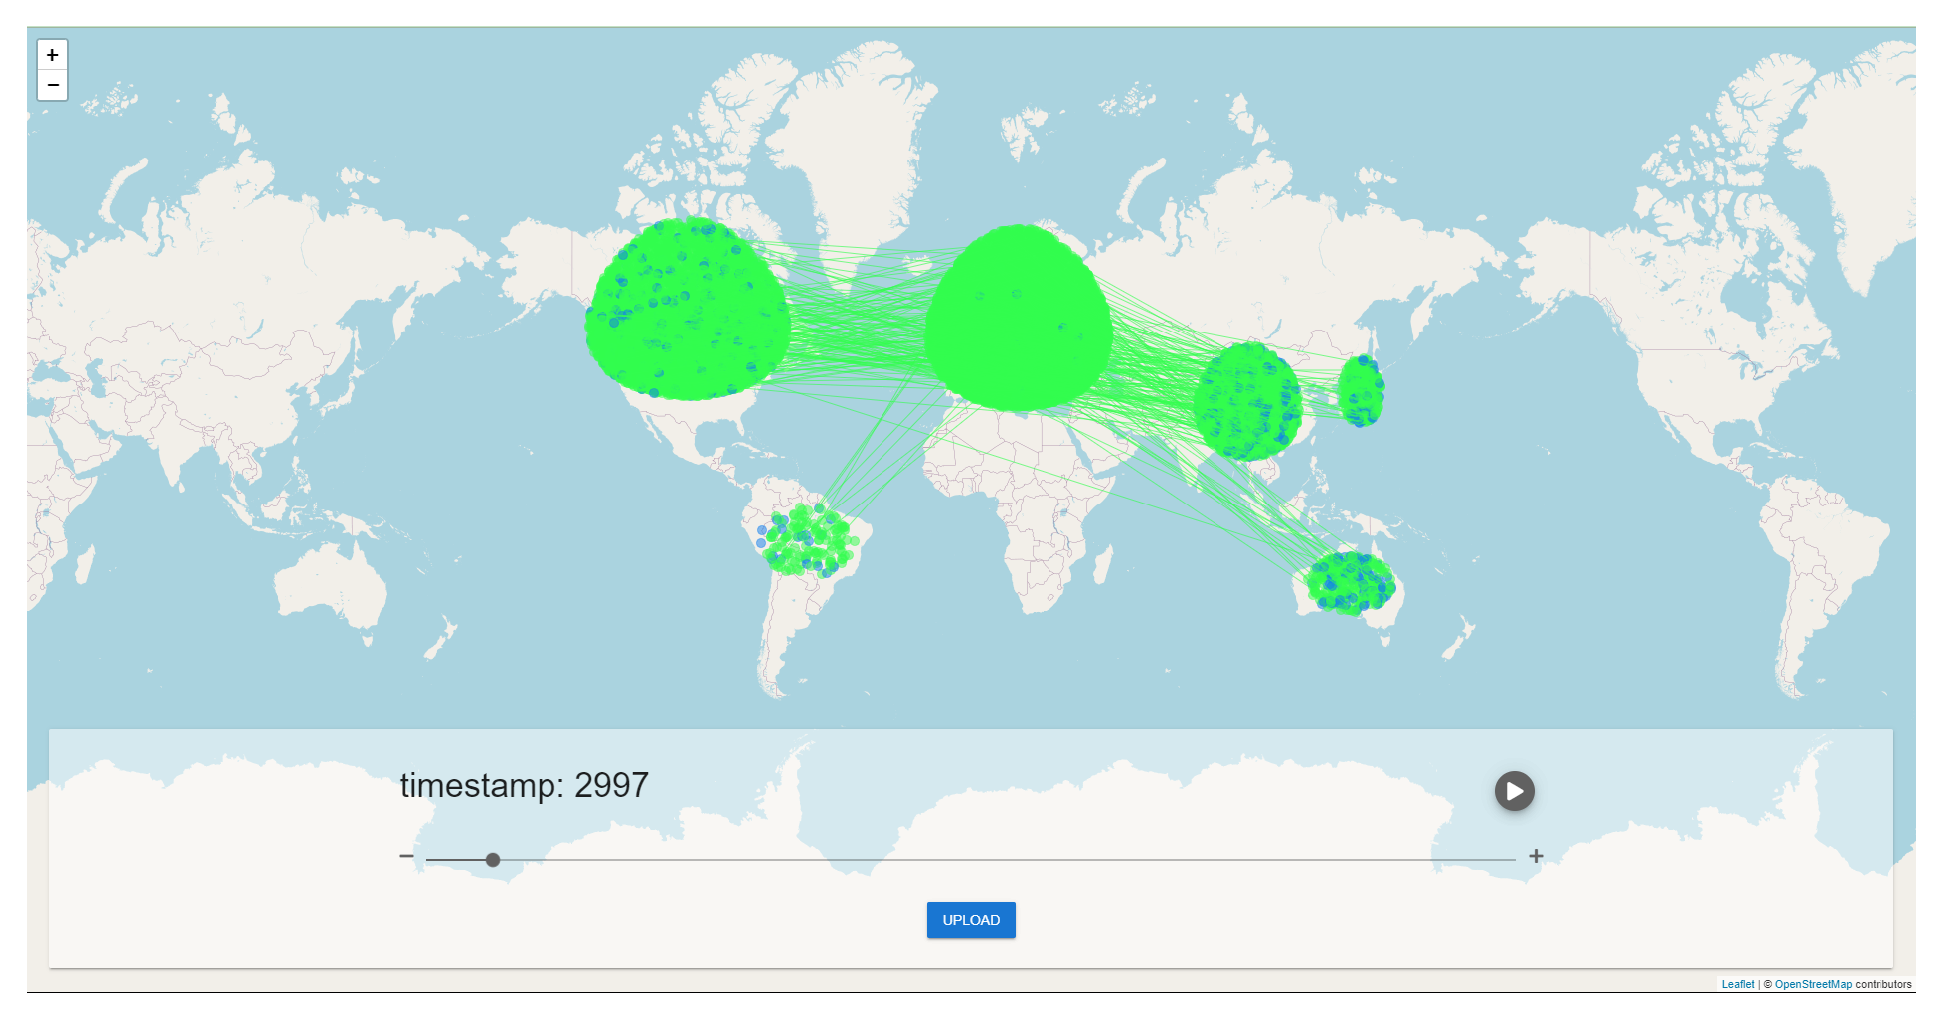Image resolution: width=1942 pixels, height=1021 pixels.
Task: Select the node cluster over Australia
Action: [1350, 582]
